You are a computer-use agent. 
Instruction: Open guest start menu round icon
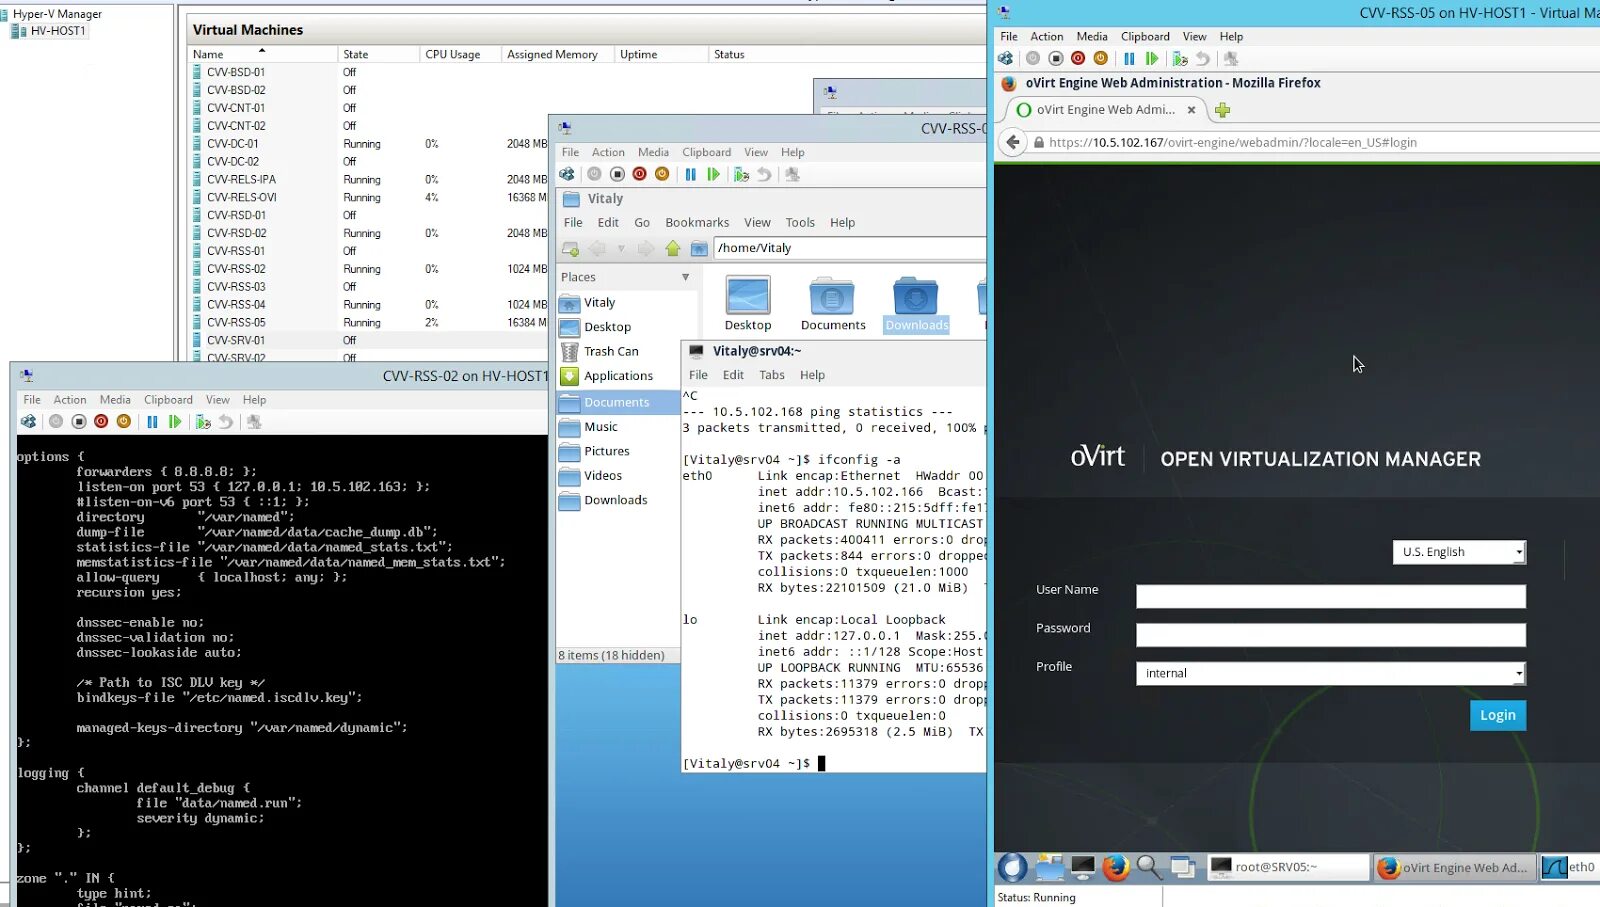click(x=1013, y=867)
